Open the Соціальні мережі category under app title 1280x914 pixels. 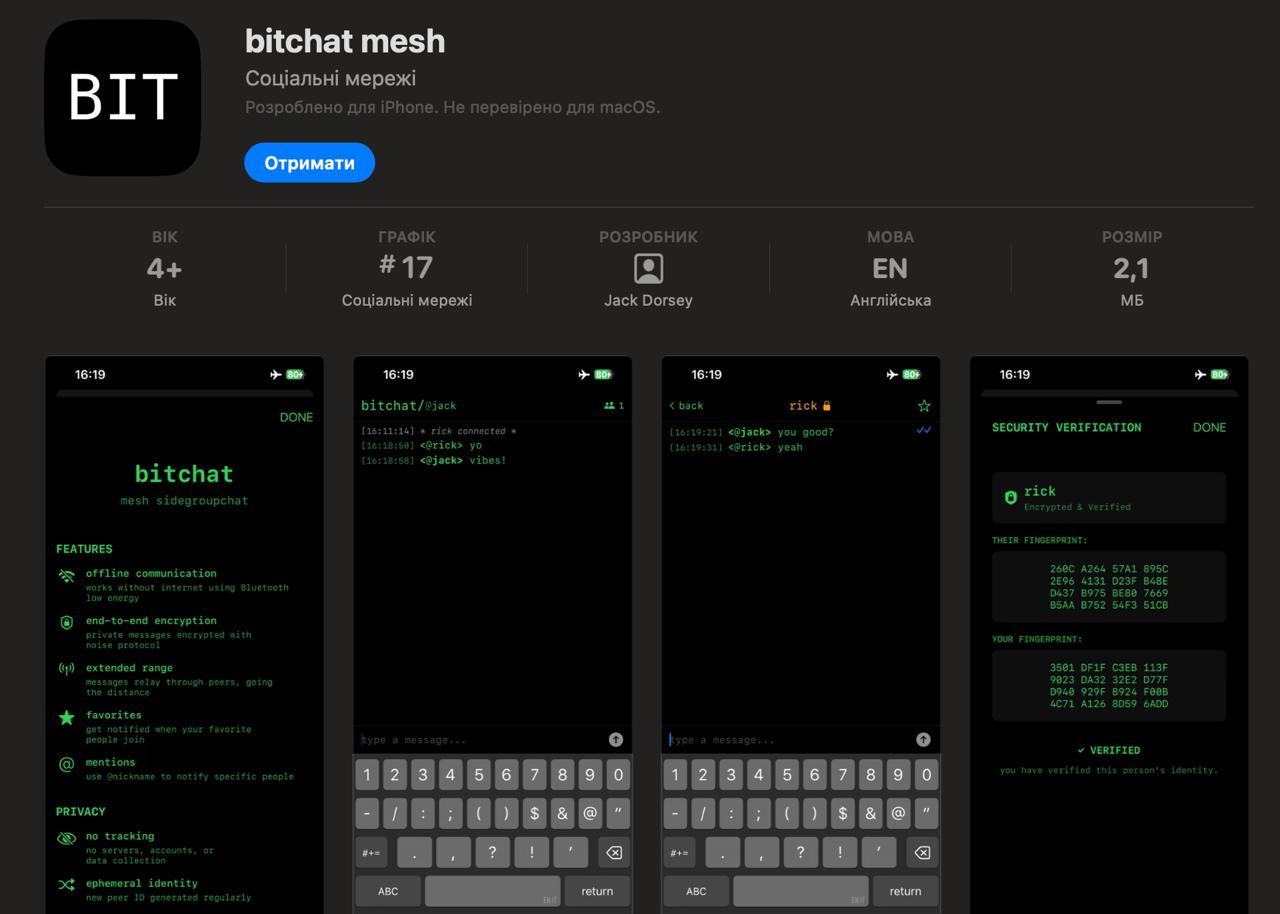pyautogui.click(x=330, y=78)
